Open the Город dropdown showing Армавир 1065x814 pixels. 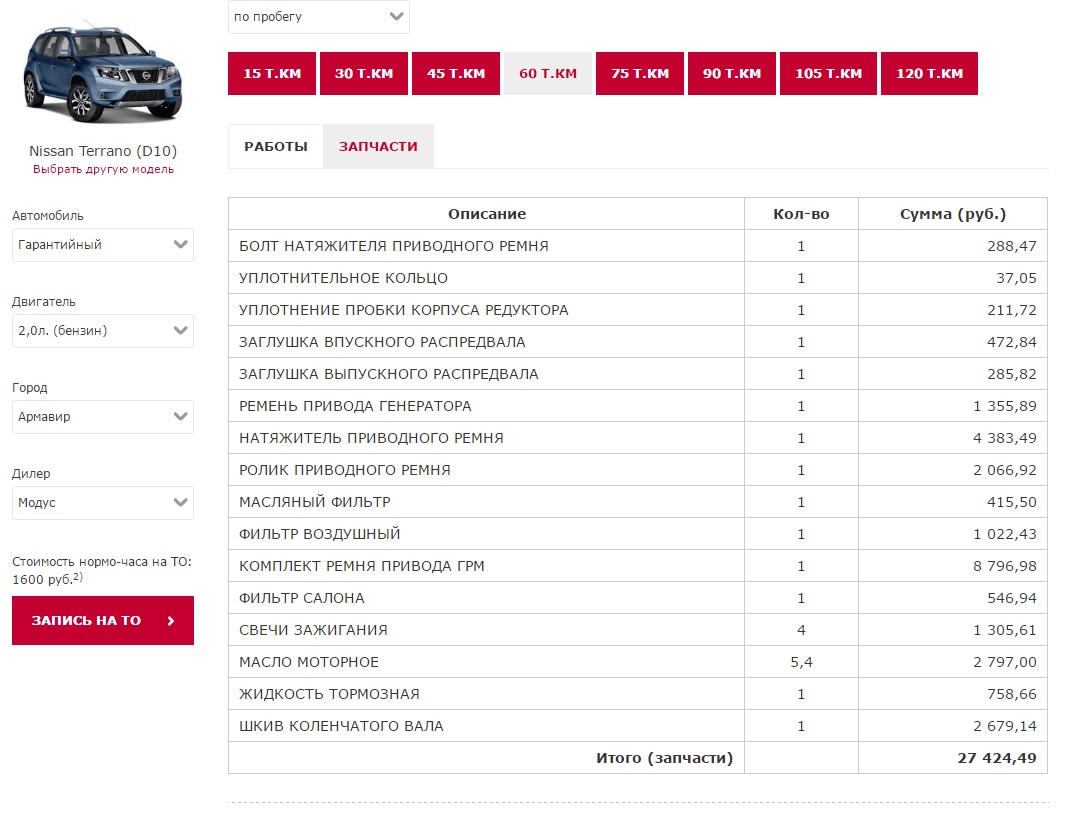pos(103,417)
